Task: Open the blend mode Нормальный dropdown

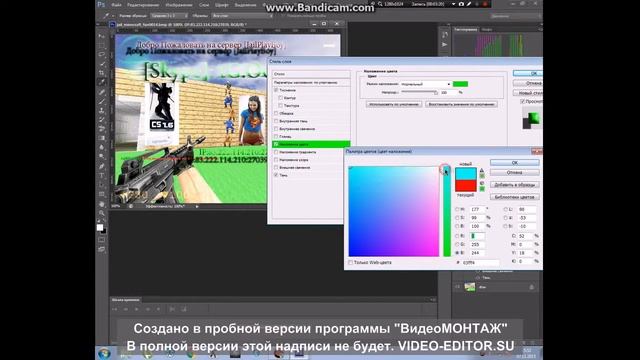Action: pos(425,84)
